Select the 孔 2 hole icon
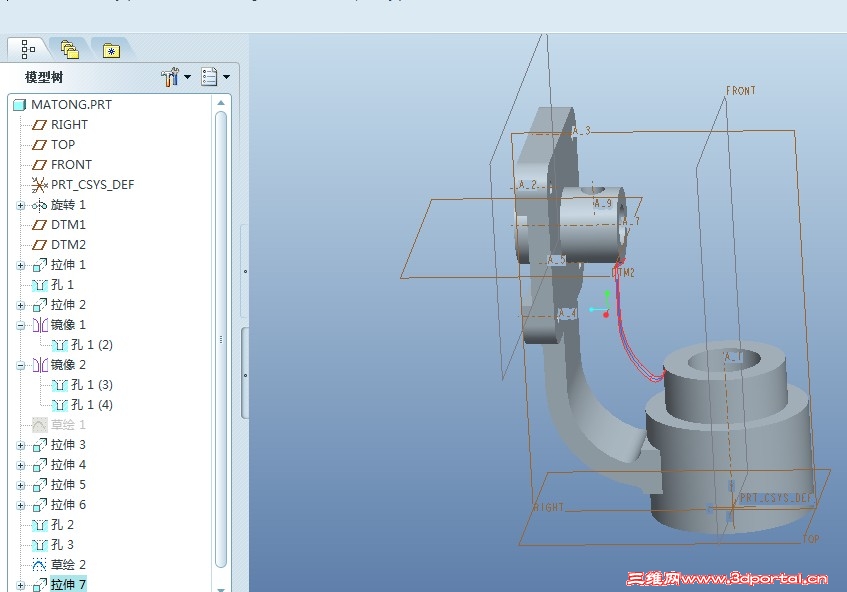Image resolution: width=847 pixels, height=592 pixels. [39, 525]
